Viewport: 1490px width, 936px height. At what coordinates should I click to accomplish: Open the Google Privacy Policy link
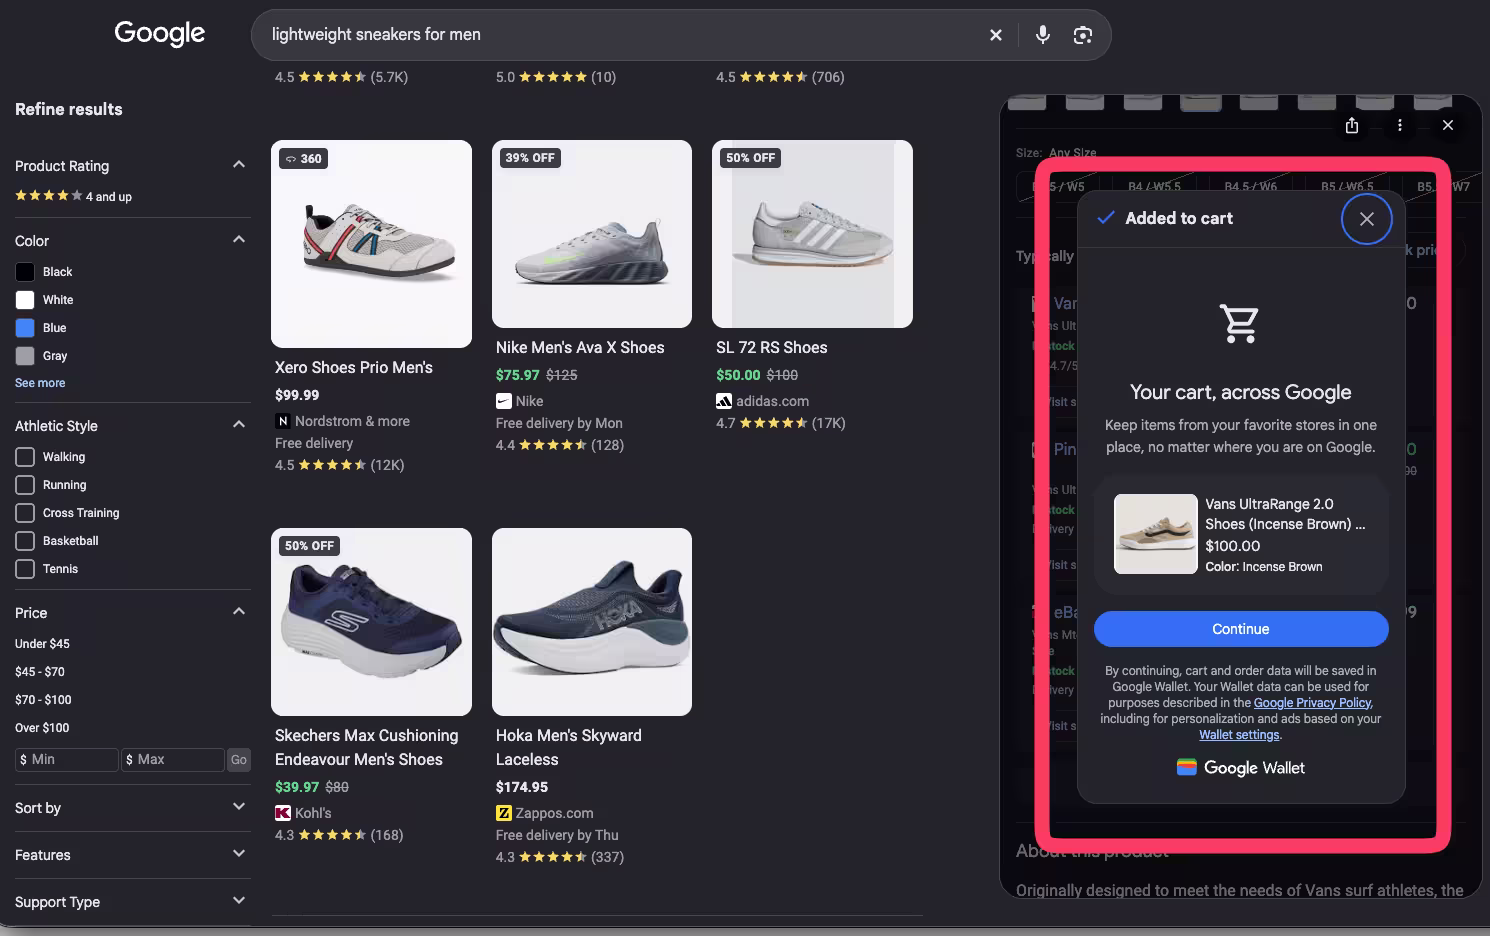(x=1312, y=703)
